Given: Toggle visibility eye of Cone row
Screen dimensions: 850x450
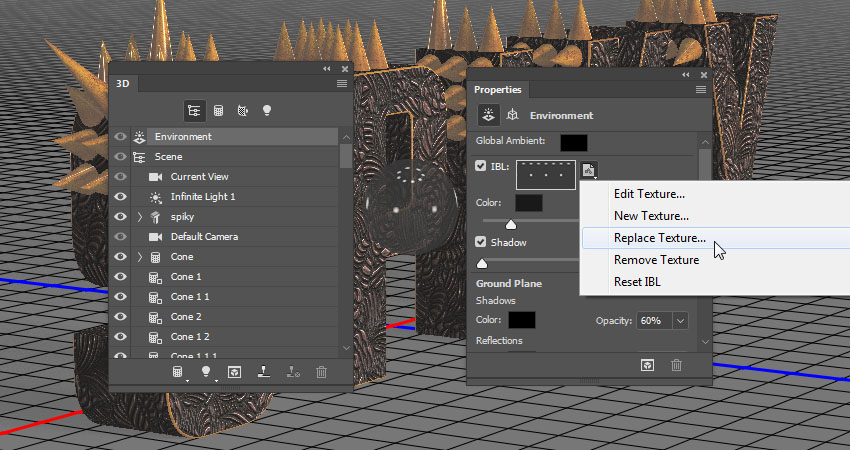Looking at the screenshot, I should [x=120, y=257].
